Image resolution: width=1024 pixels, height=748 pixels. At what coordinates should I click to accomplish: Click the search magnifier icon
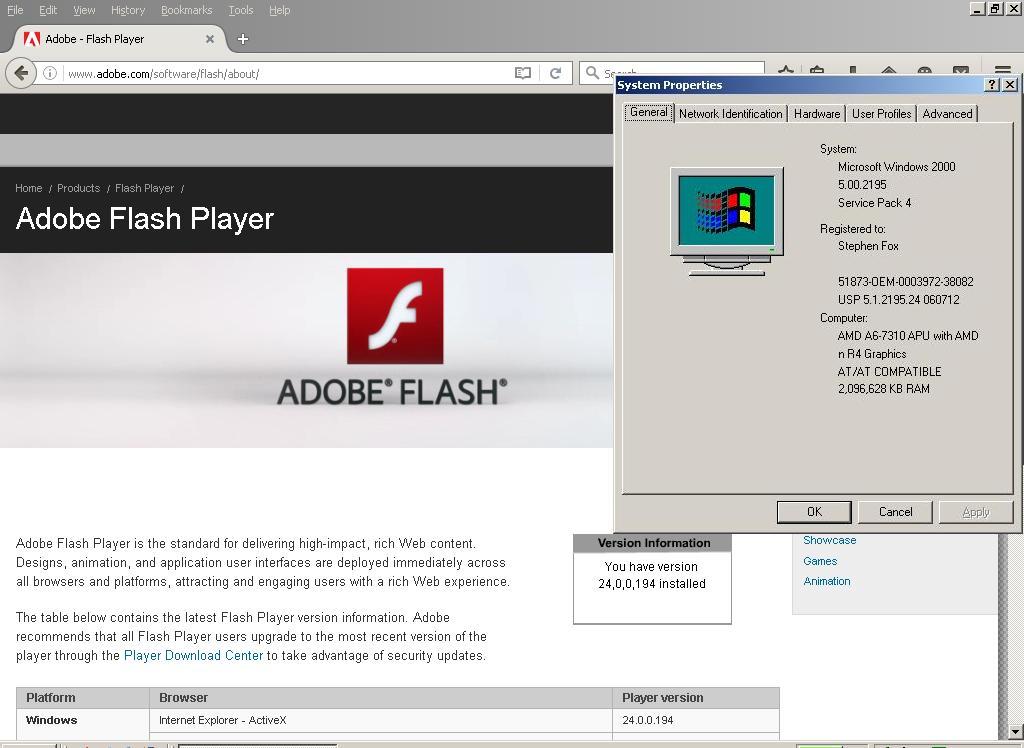(592, 73)
